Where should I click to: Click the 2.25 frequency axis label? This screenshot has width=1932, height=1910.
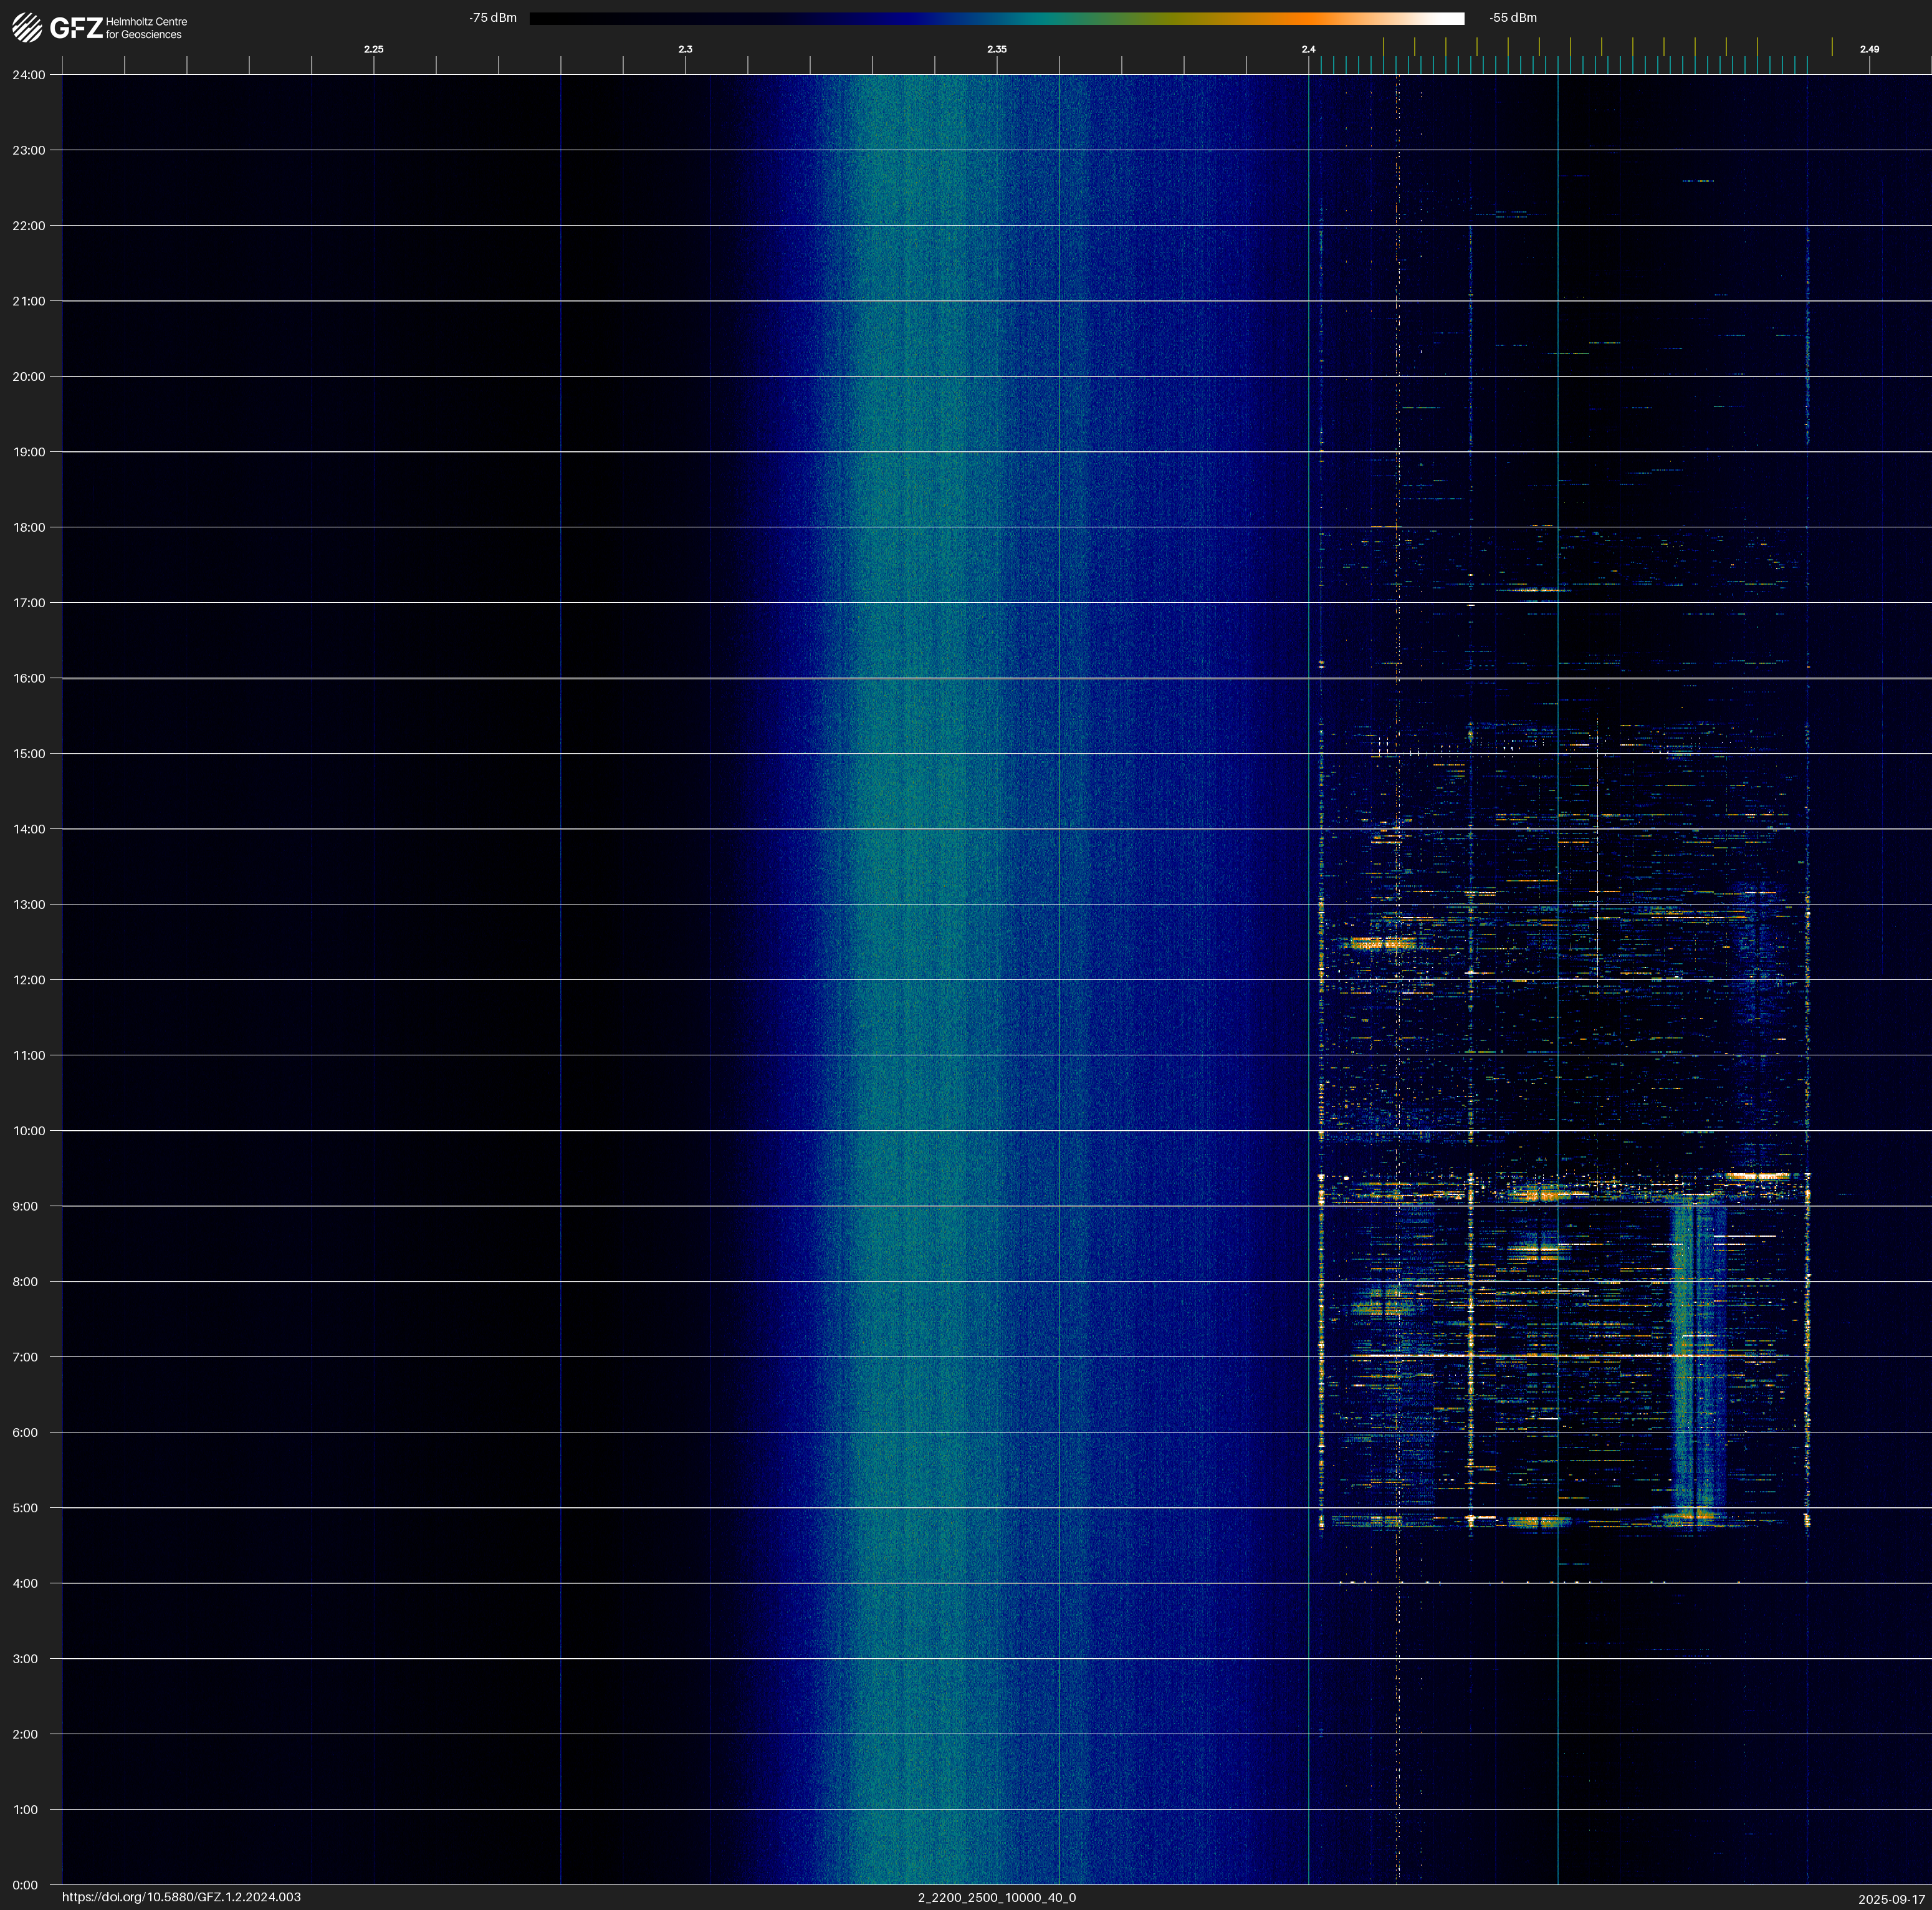click(373, 49)
